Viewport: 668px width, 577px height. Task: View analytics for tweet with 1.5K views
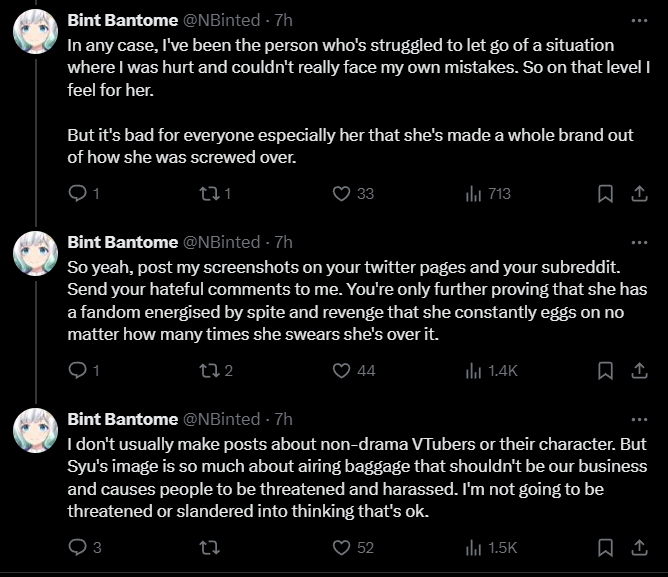(491, 548)
